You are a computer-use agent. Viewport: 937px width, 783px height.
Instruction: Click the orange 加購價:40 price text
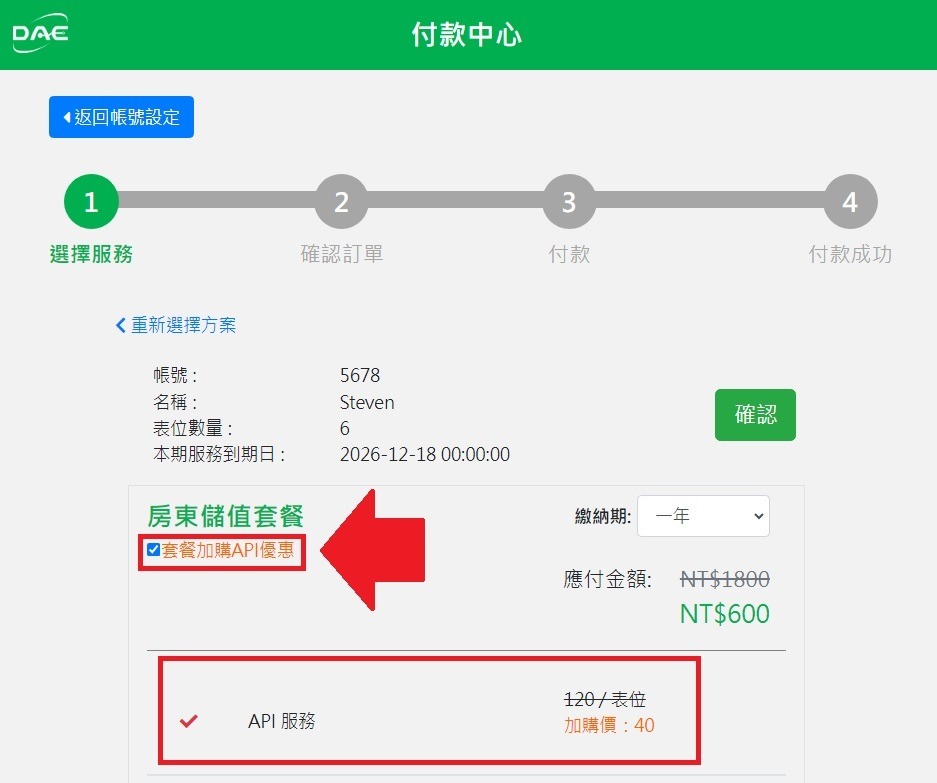coord(609,725)
